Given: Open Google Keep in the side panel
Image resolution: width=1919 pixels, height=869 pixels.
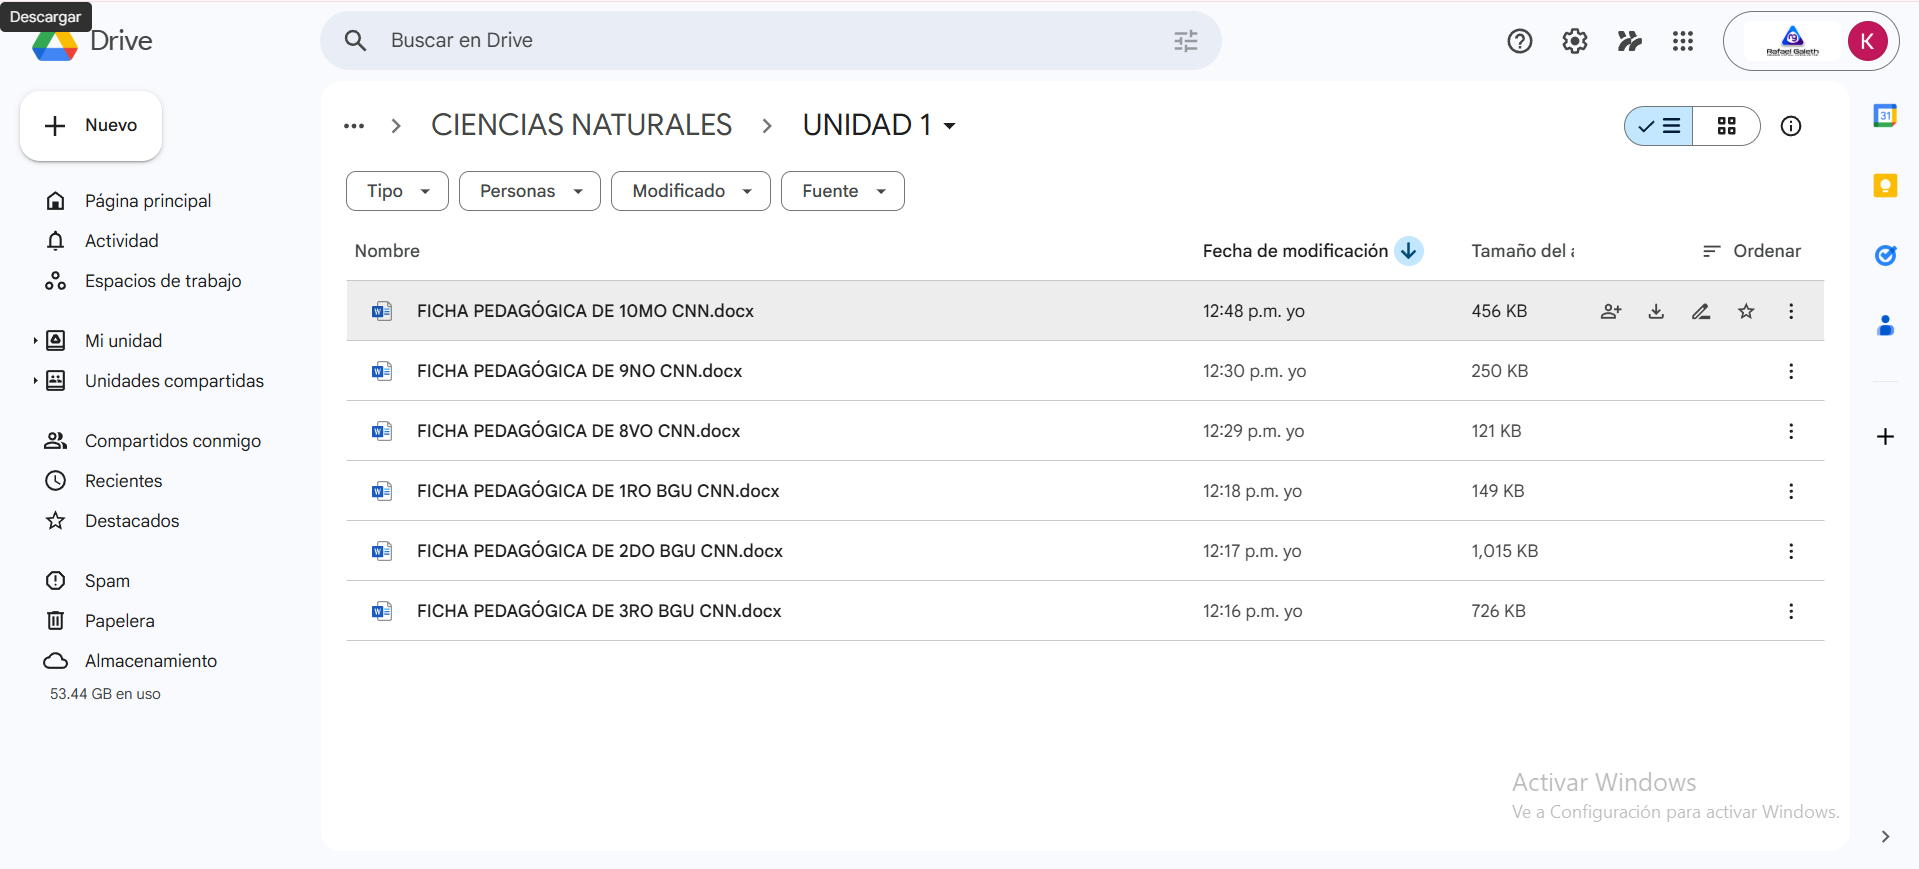Looking at the screenshot, I should (x=1885, y=186).
